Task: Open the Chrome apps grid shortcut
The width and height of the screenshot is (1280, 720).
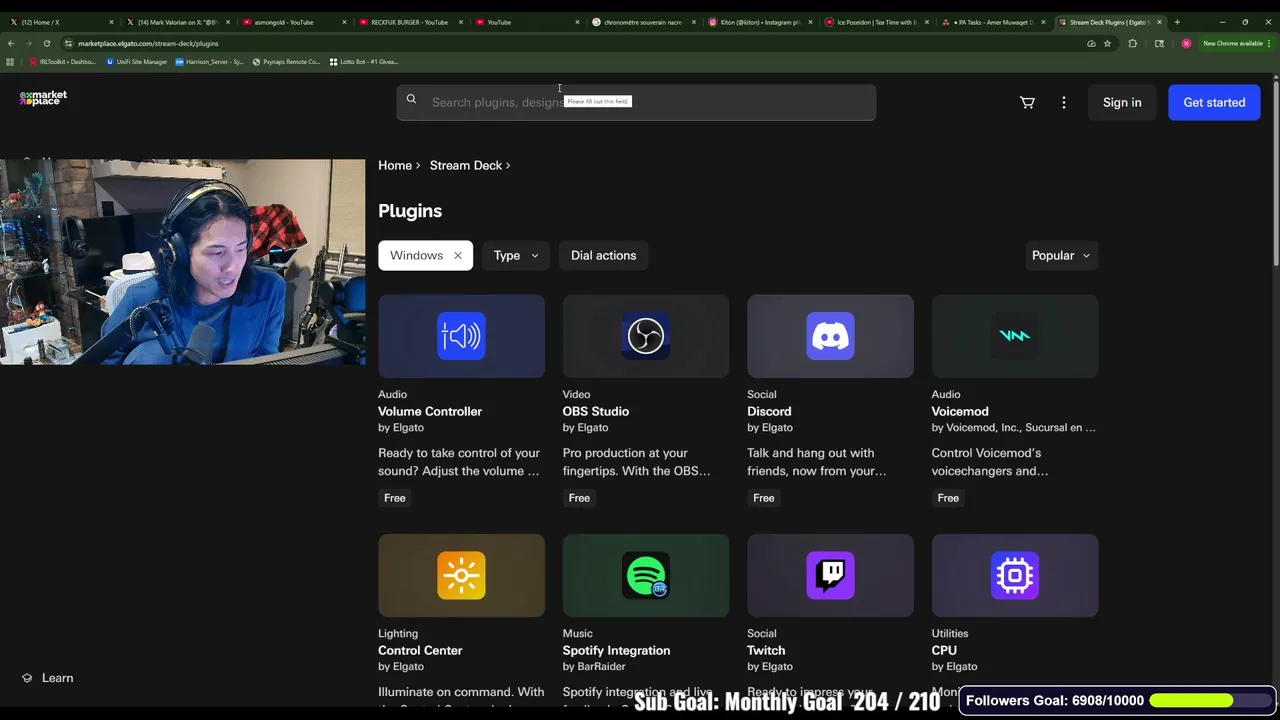Action: (10, 62)
